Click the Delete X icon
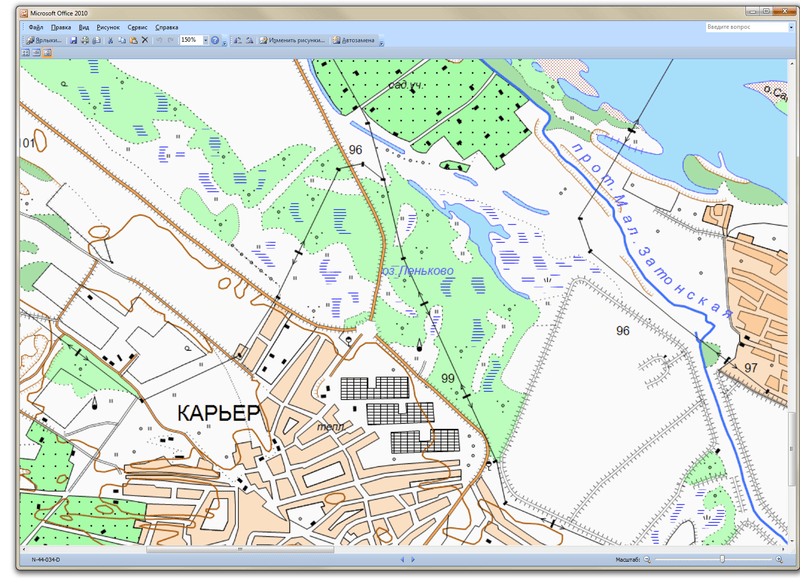The width and height of the screenshot is (800, 585). click(x=145, y=40)
